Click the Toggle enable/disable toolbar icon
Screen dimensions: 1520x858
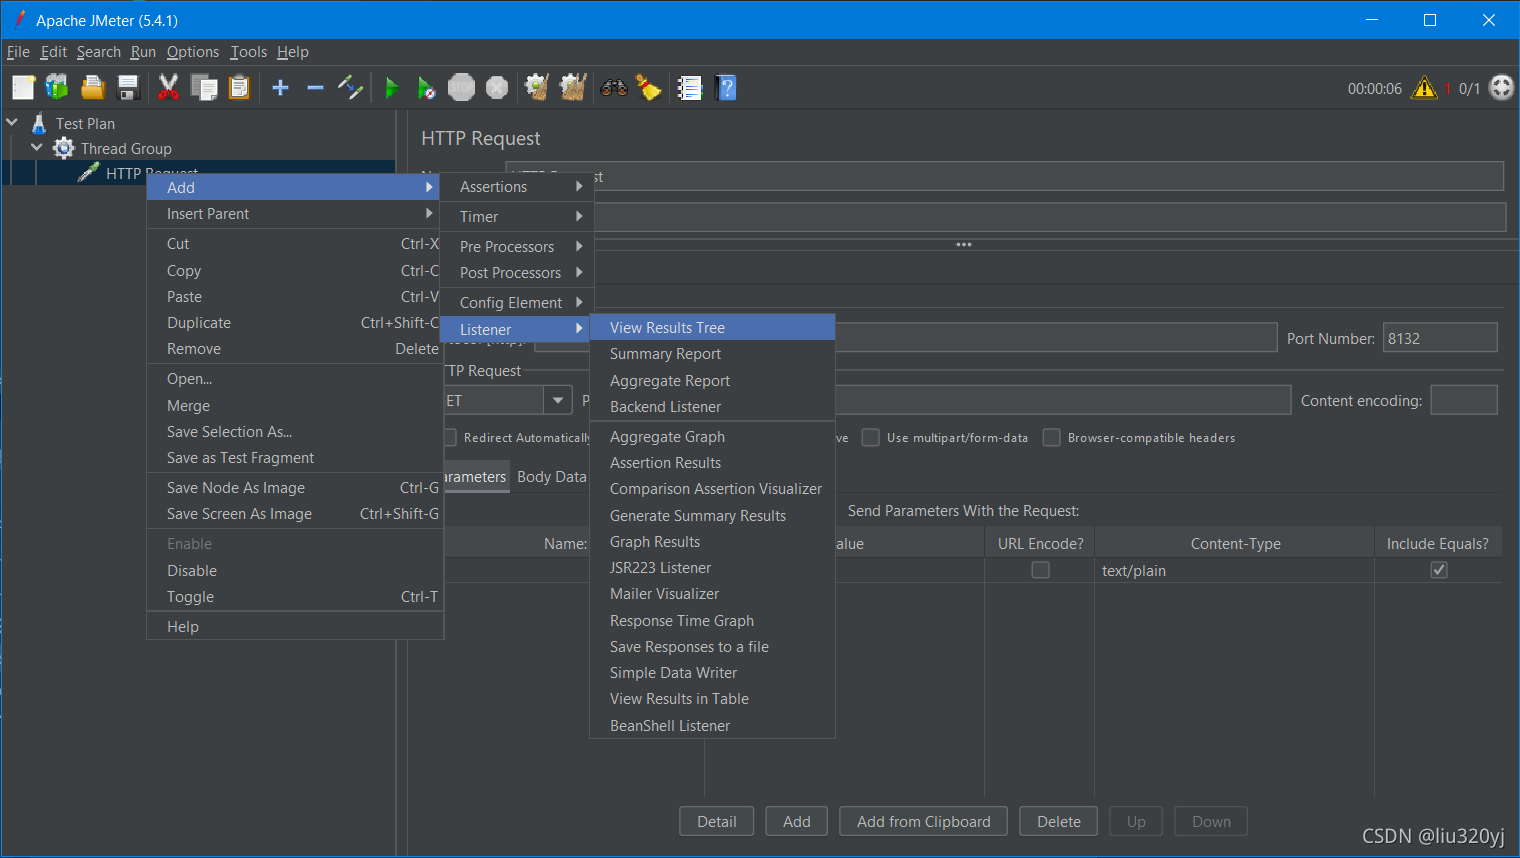click(x=350, y=88)
